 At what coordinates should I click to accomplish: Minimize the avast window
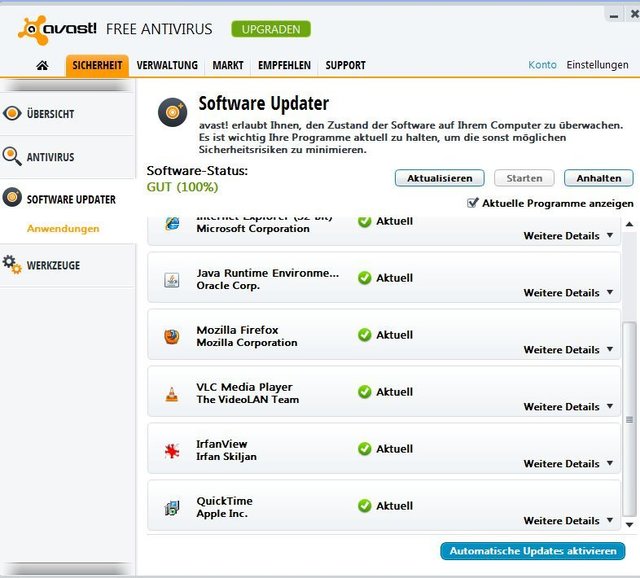click(613, 16)
